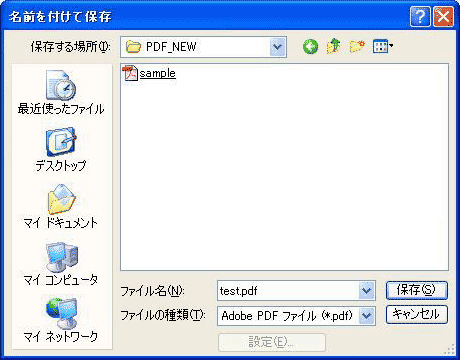Click the help question mark button
This screenshot has height=360, width=460.
420,16
